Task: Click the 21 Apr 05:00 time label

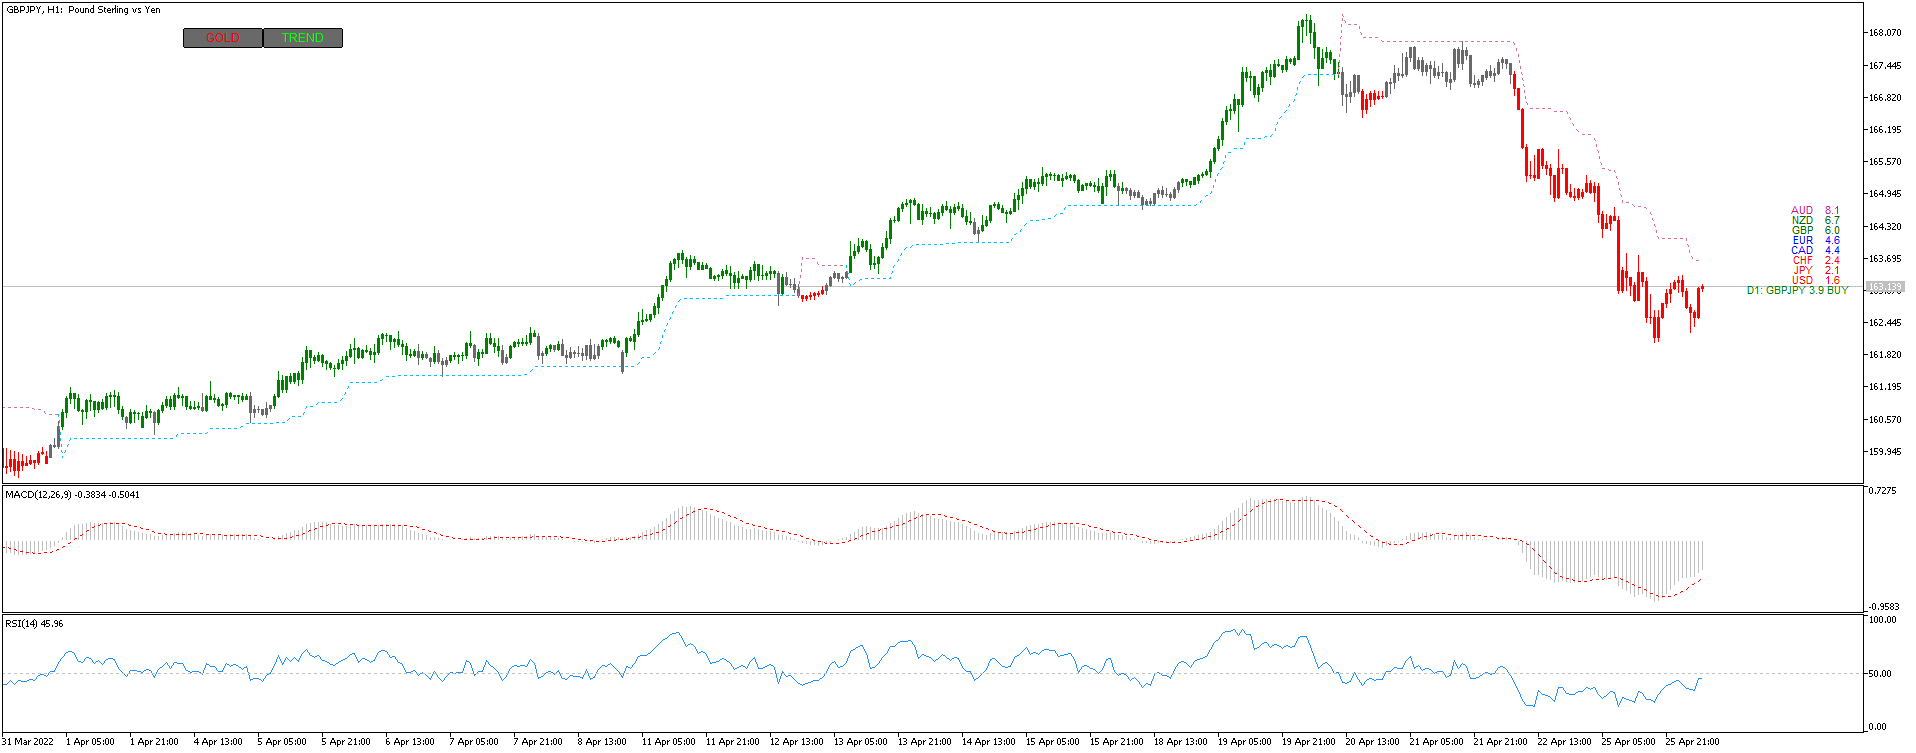Action: pos(1437,742)
